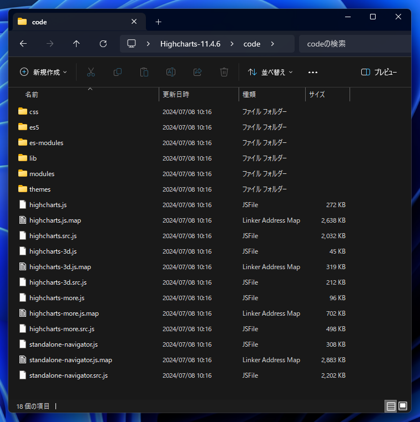This screenshot has width=420, height=422.
Task: Select the themes folder icon
Action: [23, 189]
